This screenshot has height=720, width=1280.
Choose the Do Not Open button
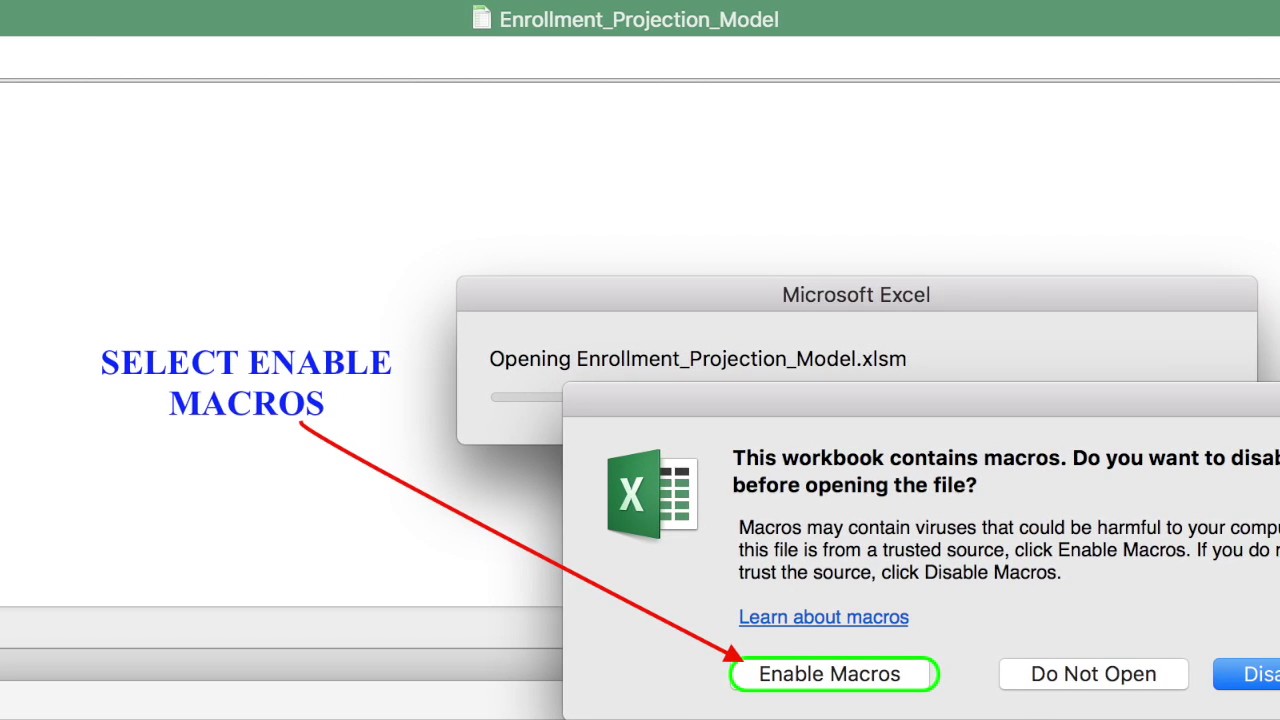(x=1093, y=674)
